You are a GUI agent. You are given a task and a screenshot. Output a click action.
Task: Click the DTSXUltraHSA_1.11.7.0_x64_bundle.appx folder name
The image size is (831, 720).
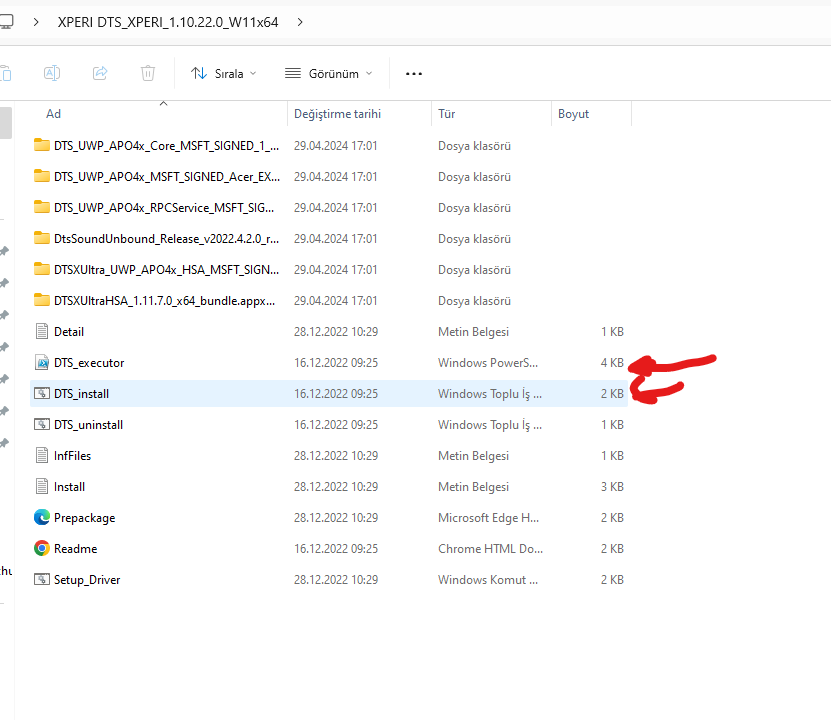164,301
